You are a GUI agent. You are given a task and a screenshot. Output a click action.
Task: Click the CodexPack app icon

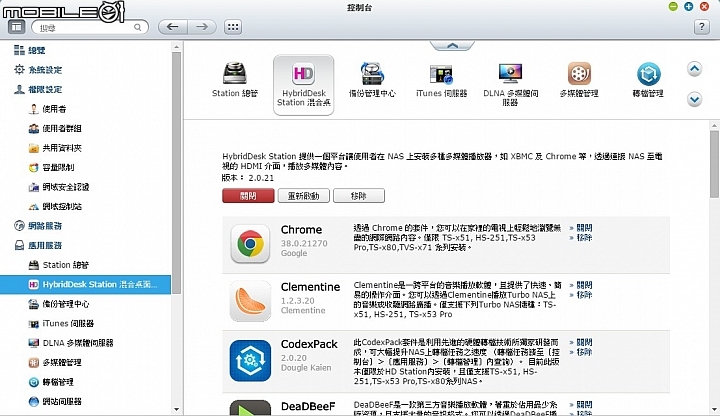coord(250,360)
